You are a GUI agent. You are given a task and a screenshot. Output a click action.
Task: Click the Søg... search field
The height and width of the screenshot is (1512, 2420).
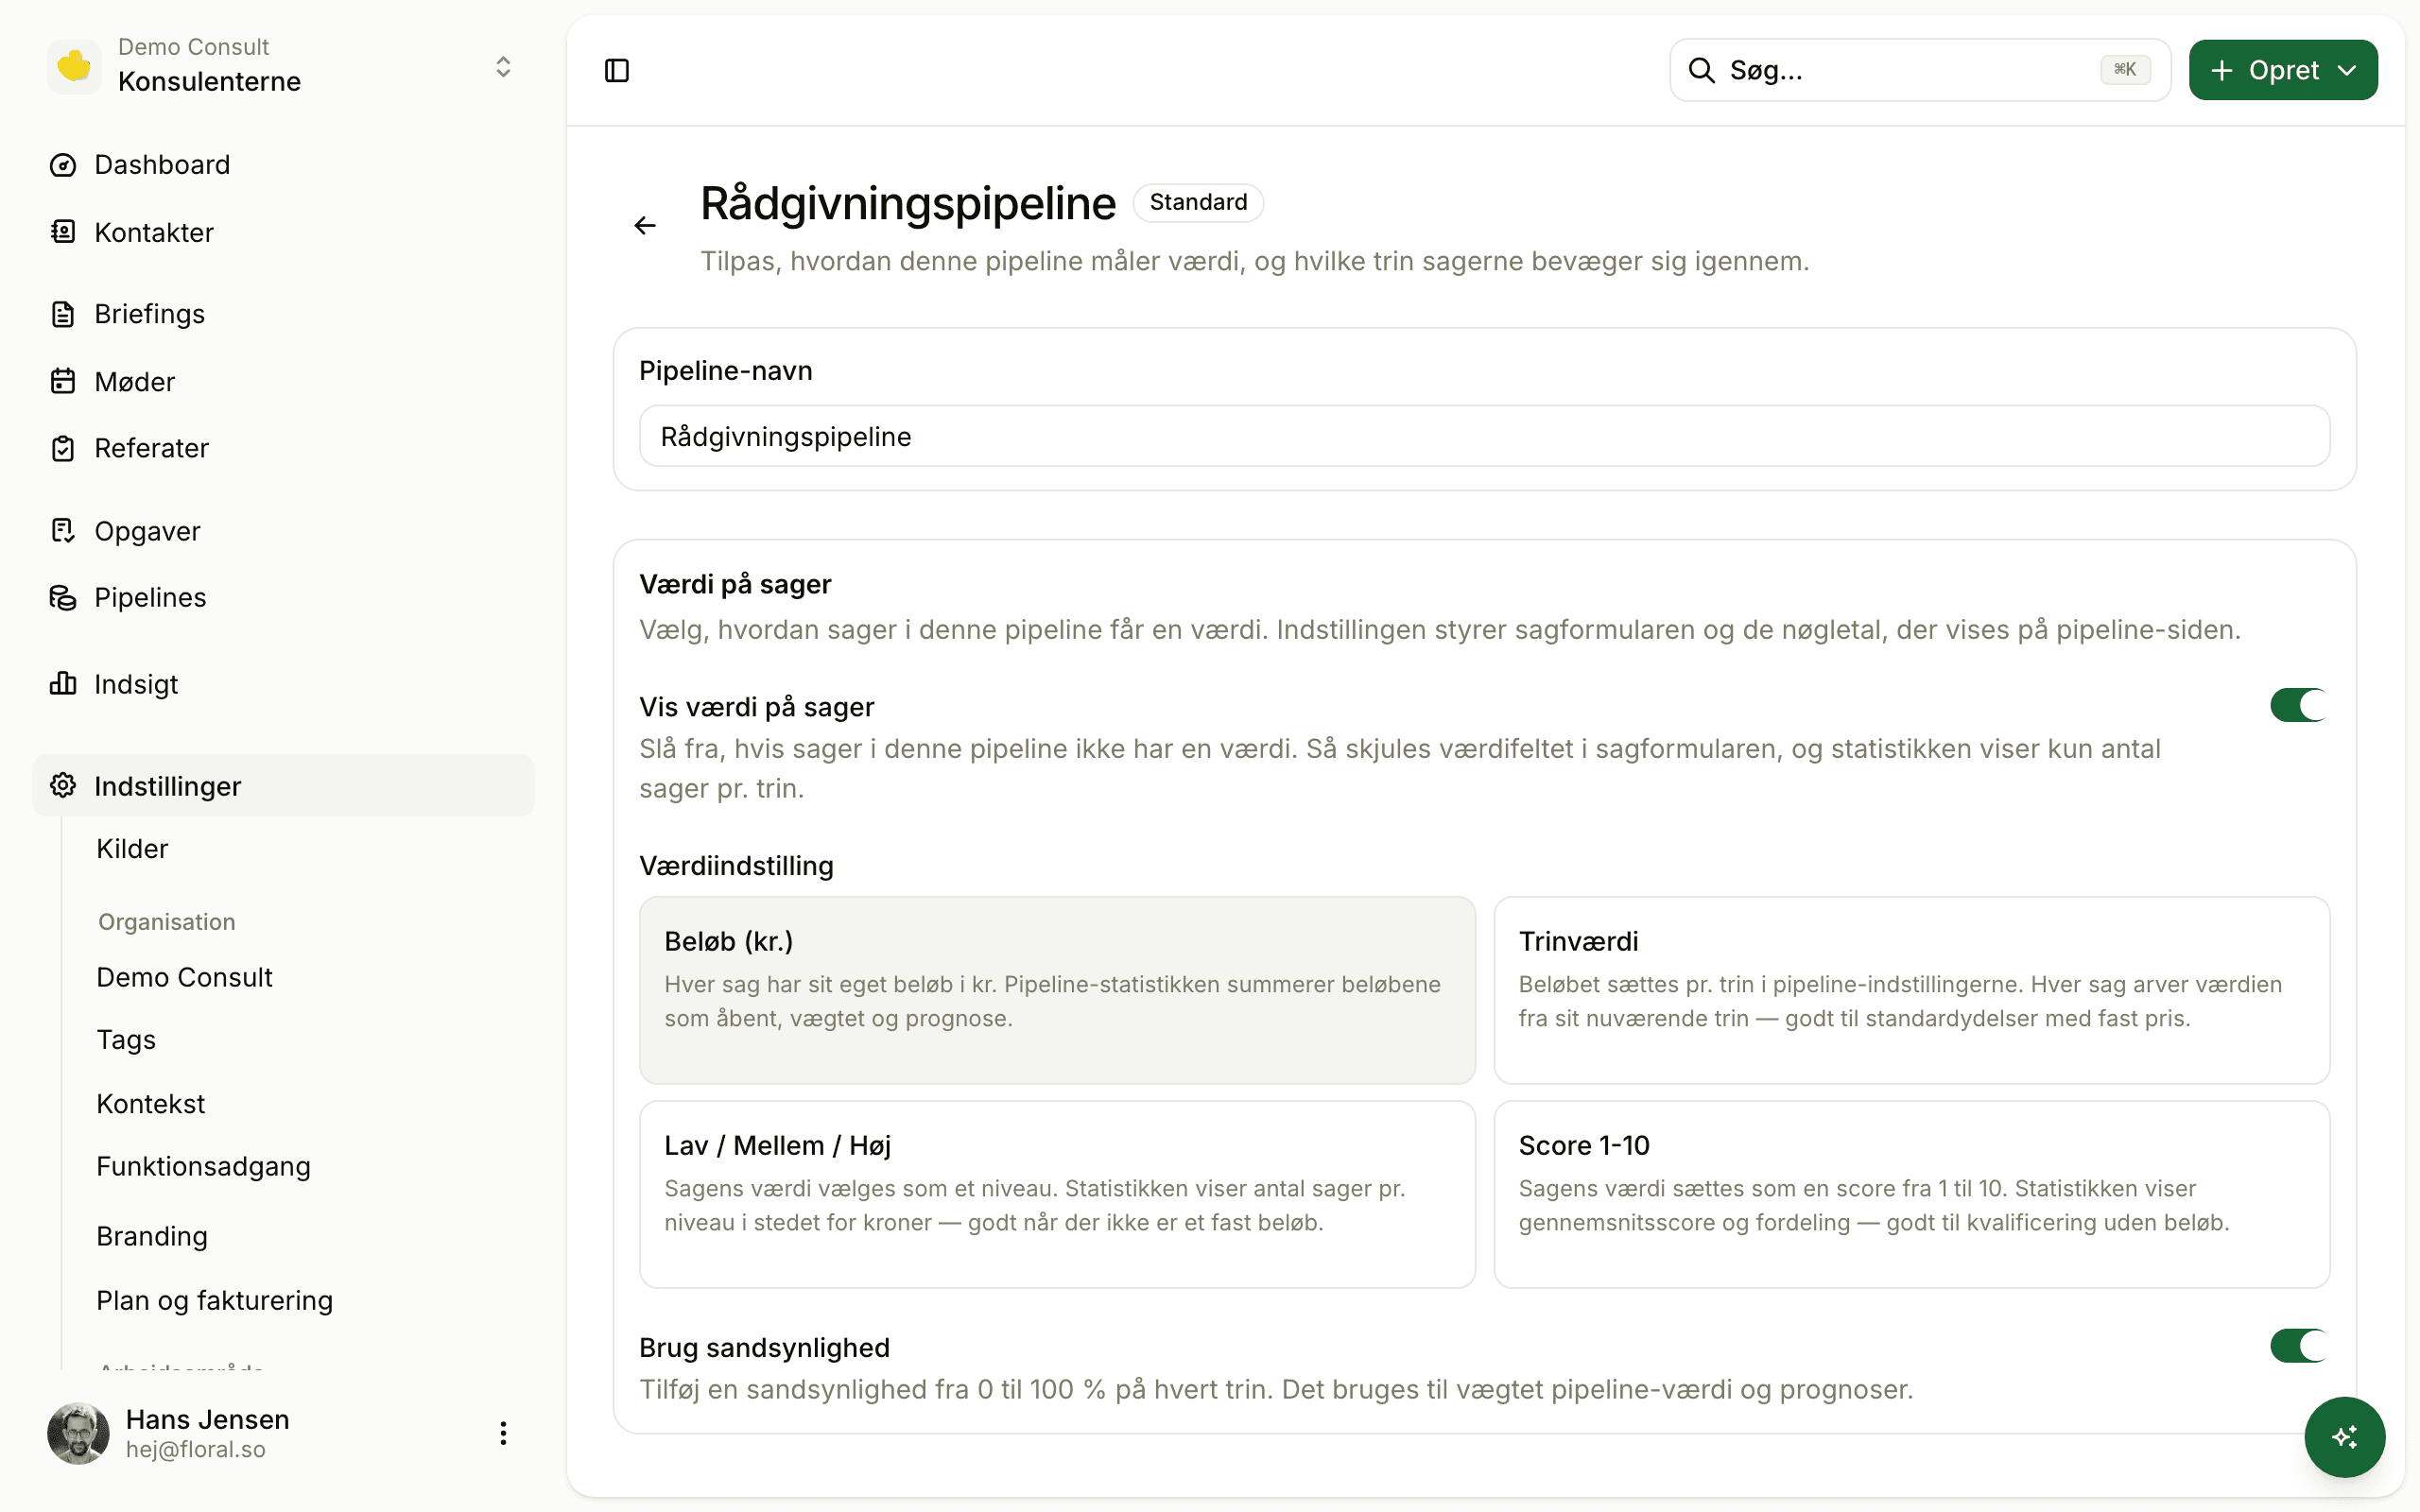click(1919, 70)
